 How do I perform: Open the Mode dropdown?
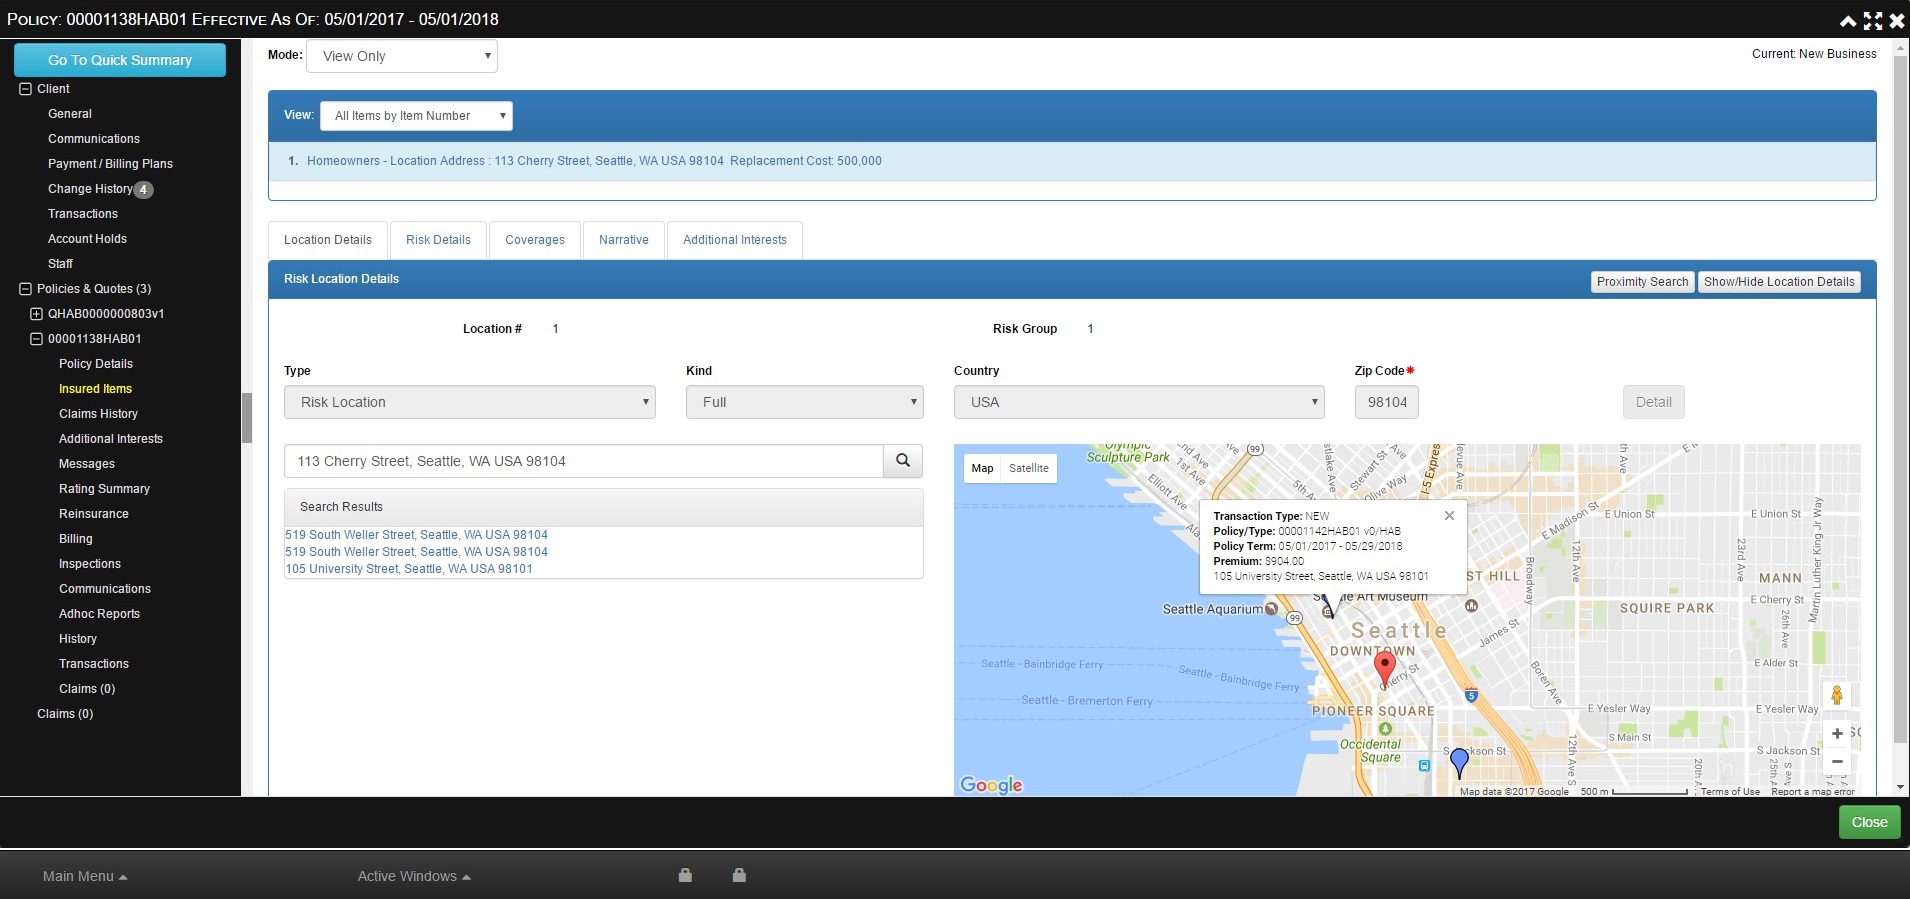tap(402, 56)
